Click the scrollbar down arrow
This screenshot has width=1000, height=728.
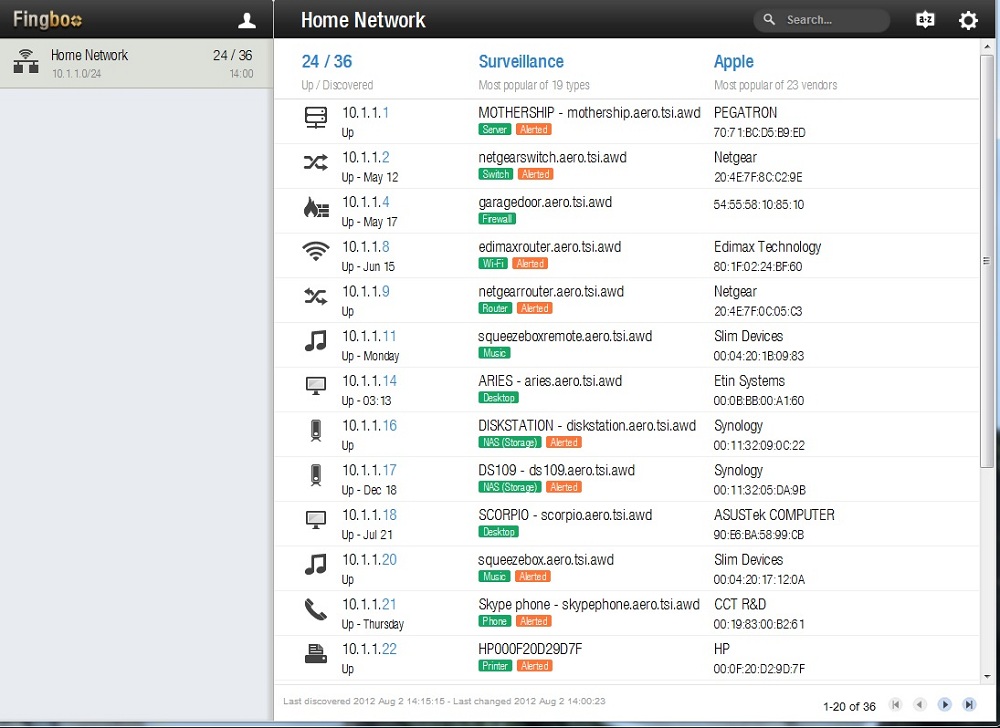(987, 677)
